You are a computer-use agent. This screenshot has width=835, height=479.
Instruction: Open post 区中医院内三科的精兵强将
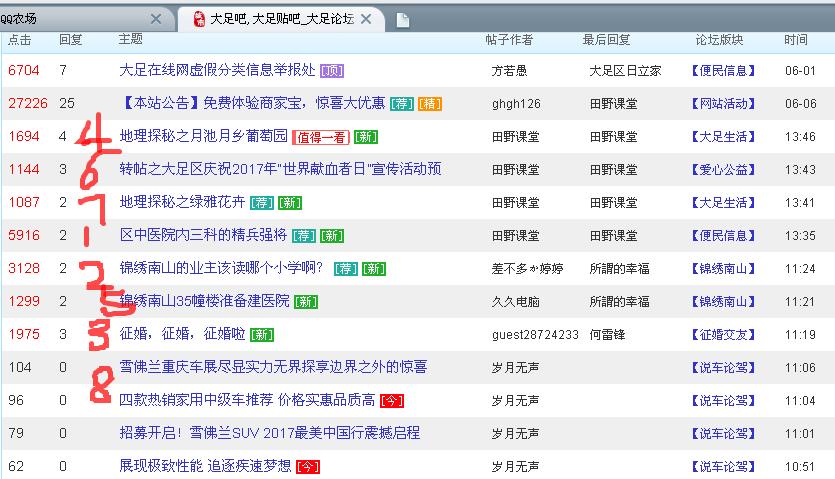pyautogui.click(x=203, y=235)
